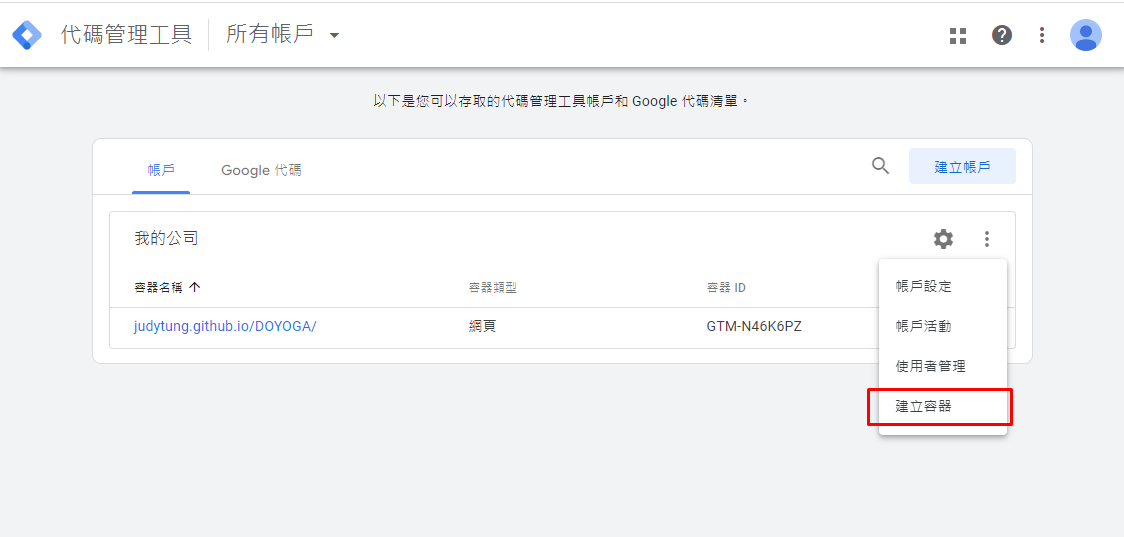The height and width of the screenshot is (537, 1124).
Task: Click the 代碼管理工具 title text
Action: pyautogui.click(x=126, y=34)
